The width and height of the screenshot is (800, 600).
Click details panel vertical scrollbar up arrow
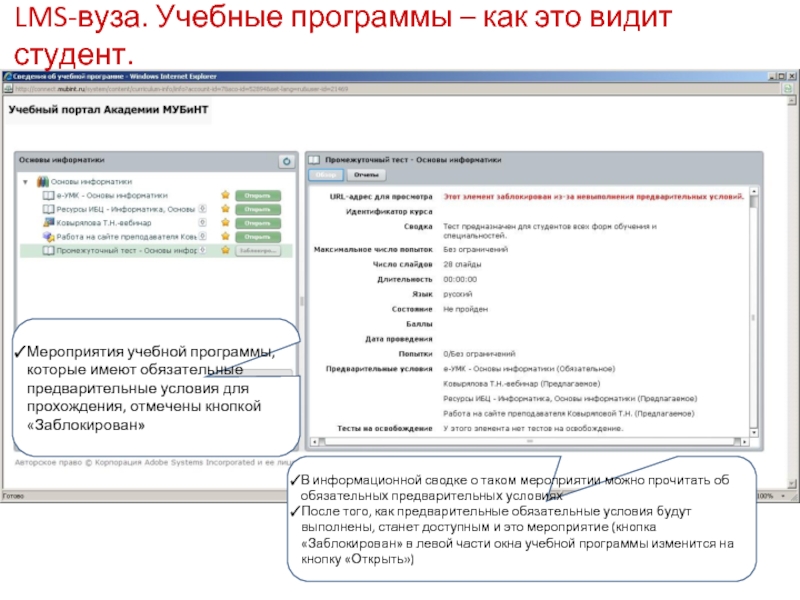(x=754, y=191)
